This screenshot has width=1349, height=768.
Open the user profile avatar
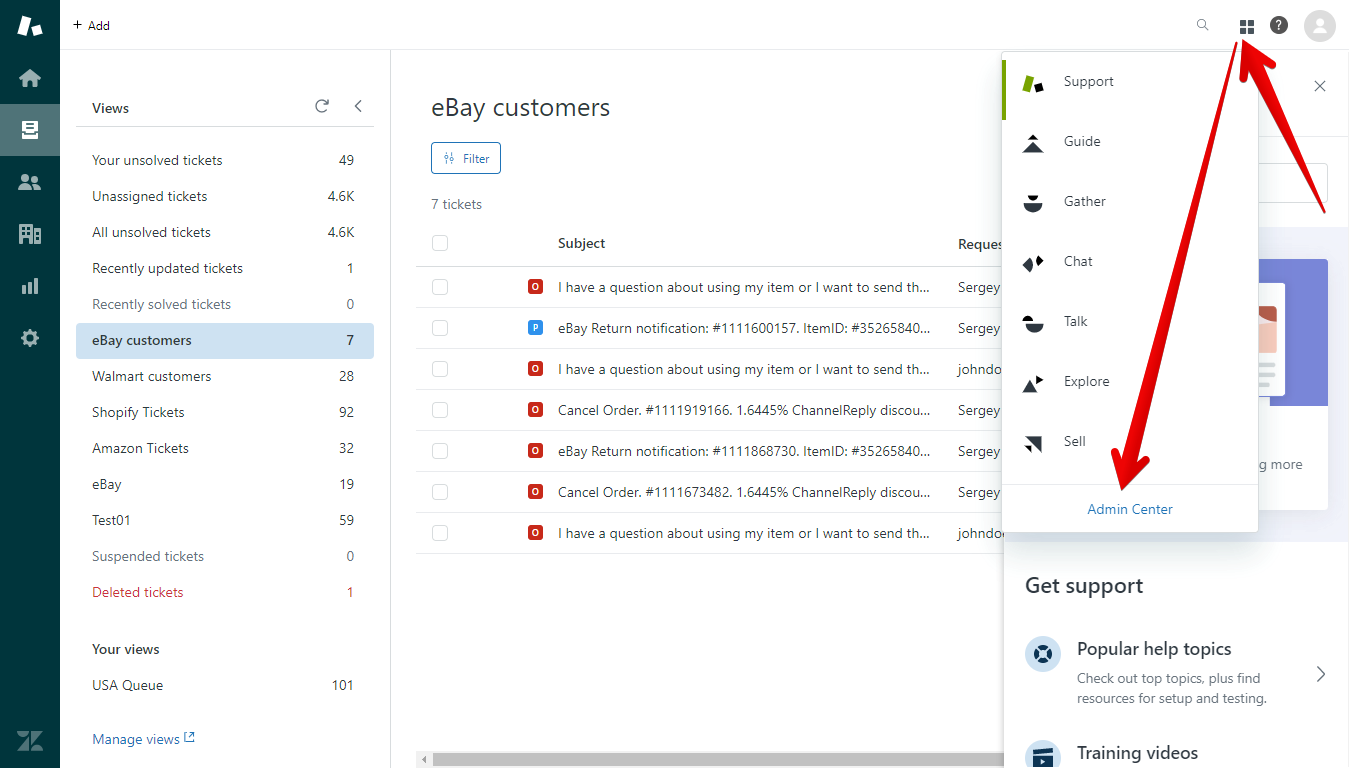tap(1320, 26)
